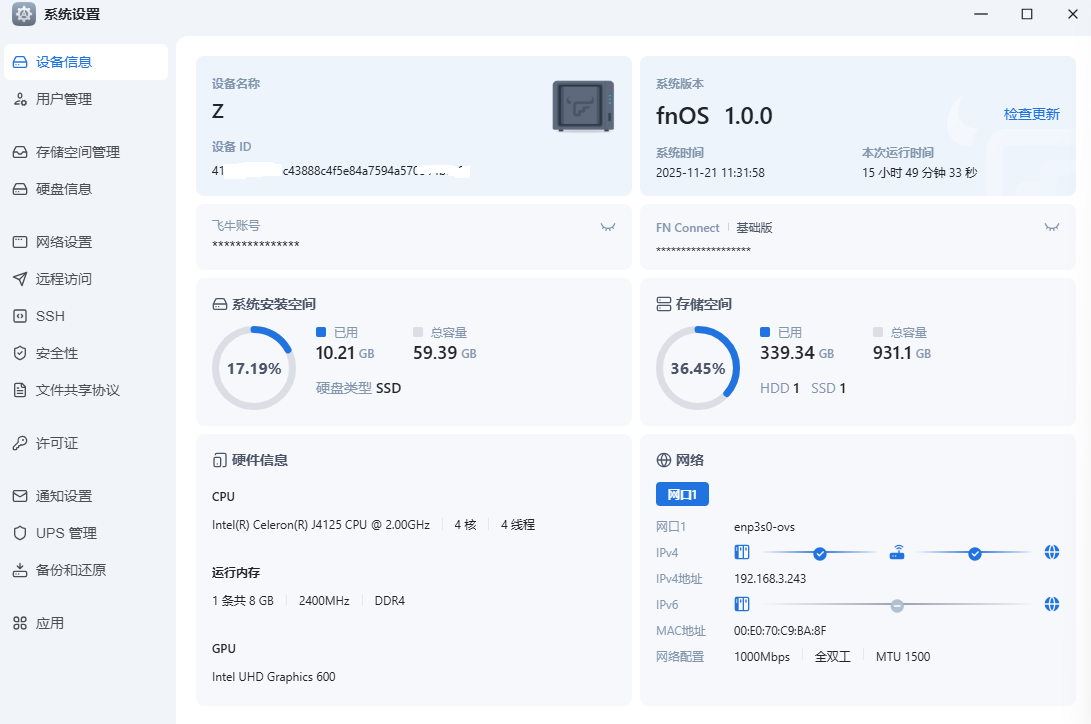Image resolution: width=1091 pixels, height=724 pixels.
Task: Go to 网络设置 section
Action: pyautogui.click(x=63, y=242)
